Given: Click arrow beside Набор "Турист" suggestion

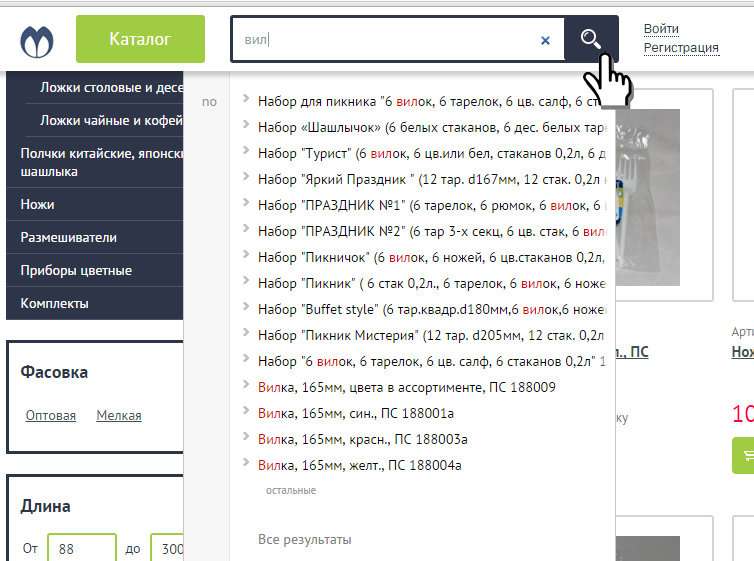Looking at the screenshot, I should click(x=246, y=150).
